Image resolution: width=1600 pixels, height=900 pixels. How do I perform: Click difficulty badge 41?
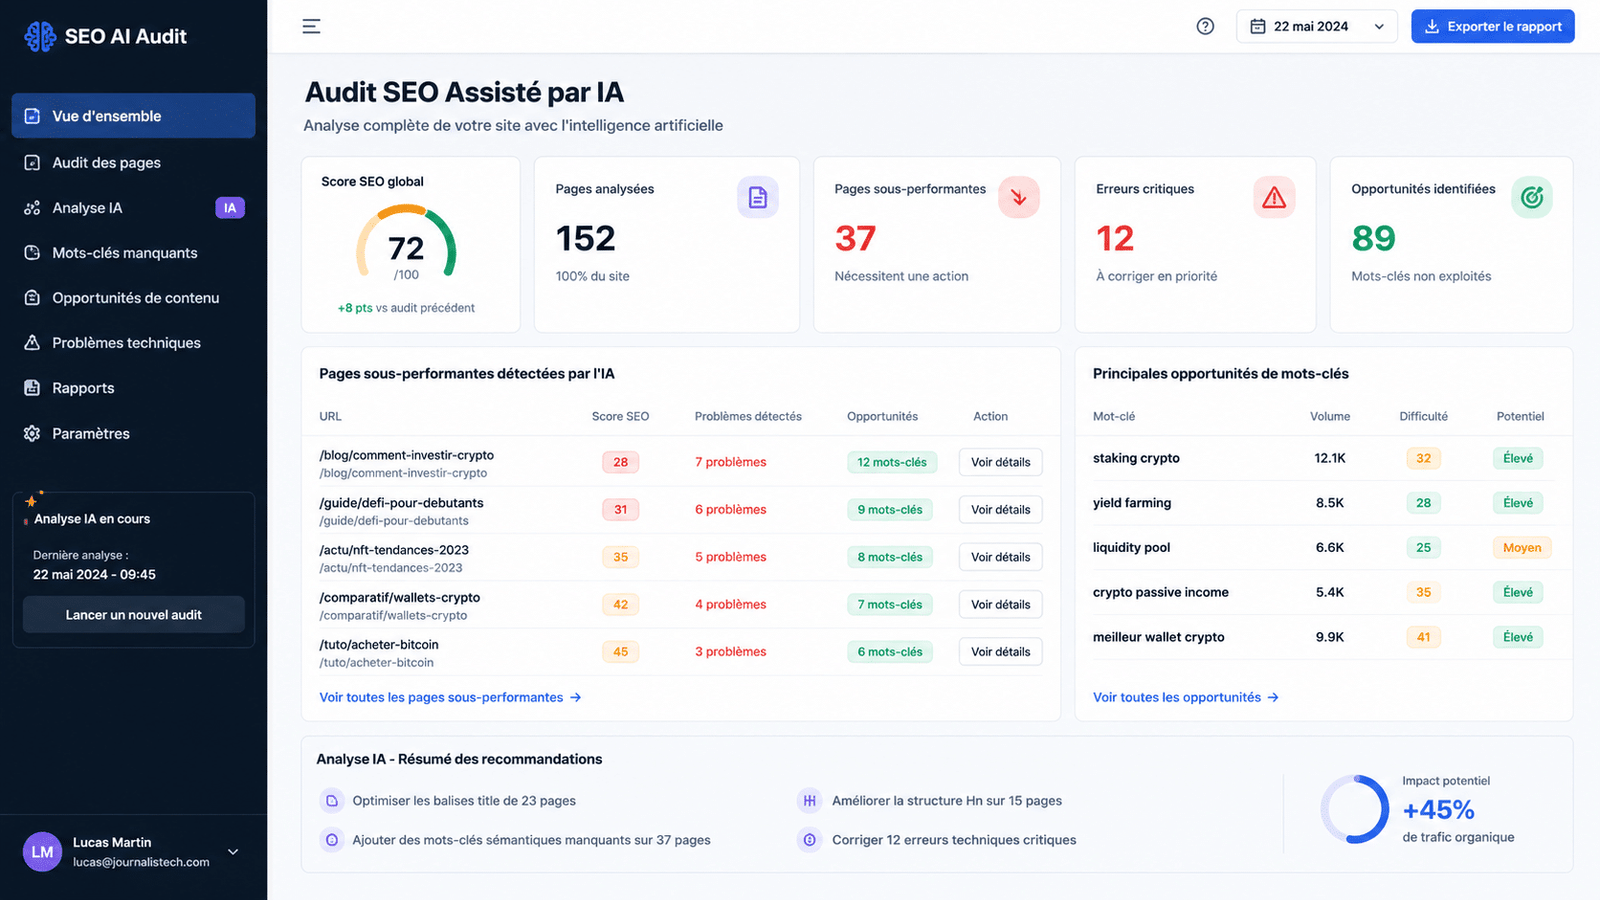(1423, 637)
